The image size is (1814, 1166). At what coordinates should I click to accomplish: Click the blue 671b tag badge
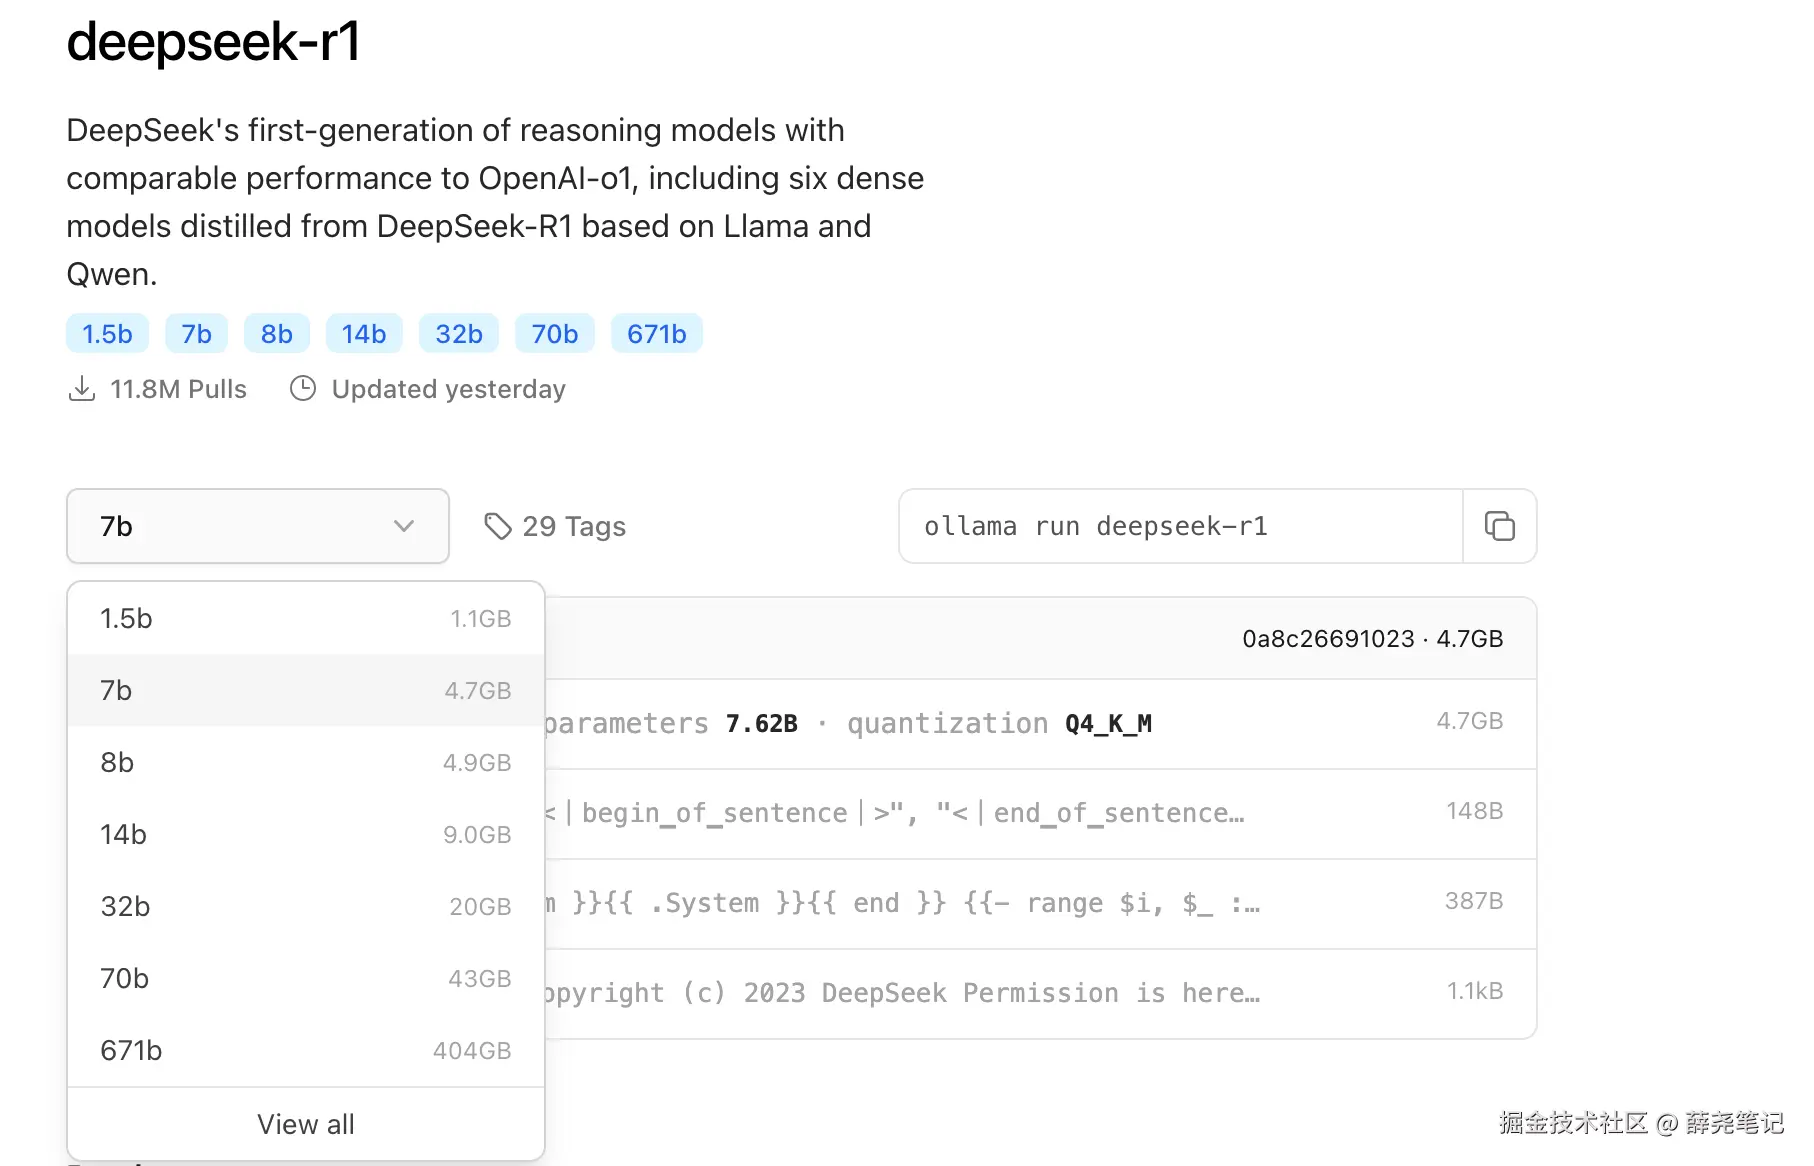pyautogui.click(x=656, y=334)
